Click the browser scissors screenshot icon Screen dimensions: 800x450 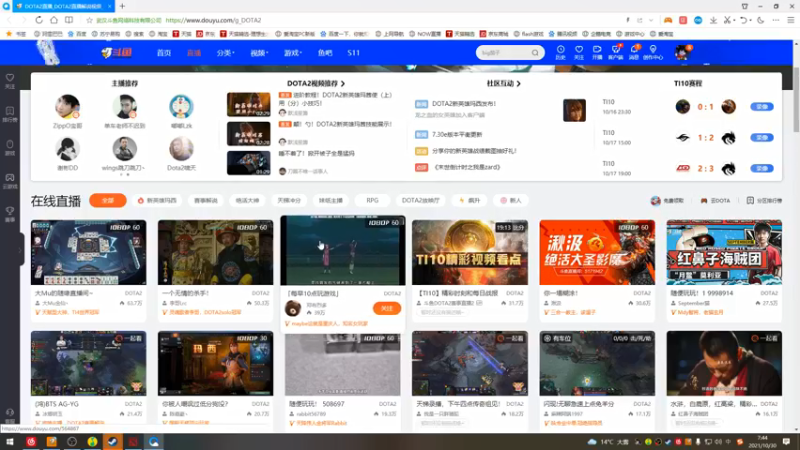pos(728,20)
